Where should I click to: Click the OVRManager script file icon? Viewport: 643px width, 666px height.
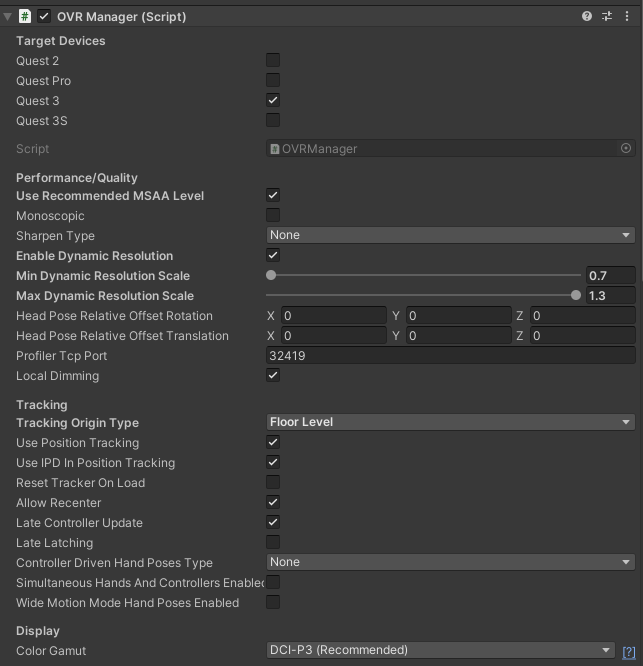pos(275,148)
